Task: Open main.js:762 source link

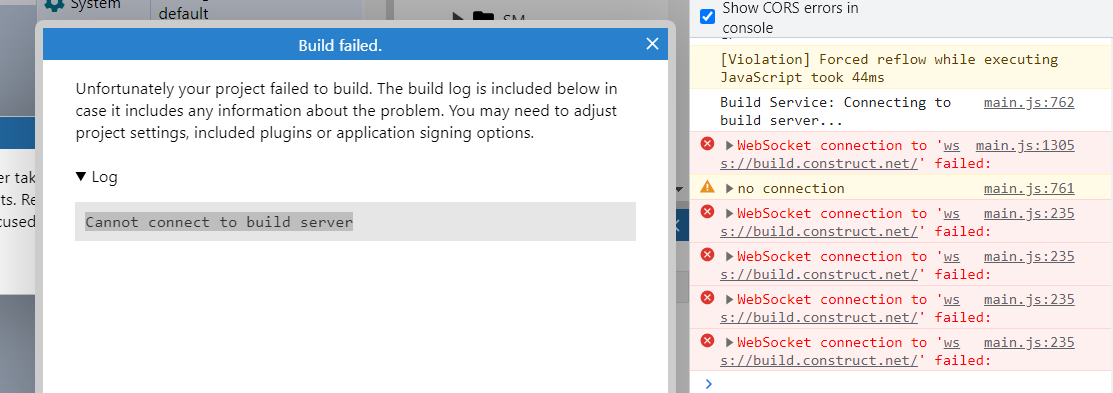Action: 1029,103
